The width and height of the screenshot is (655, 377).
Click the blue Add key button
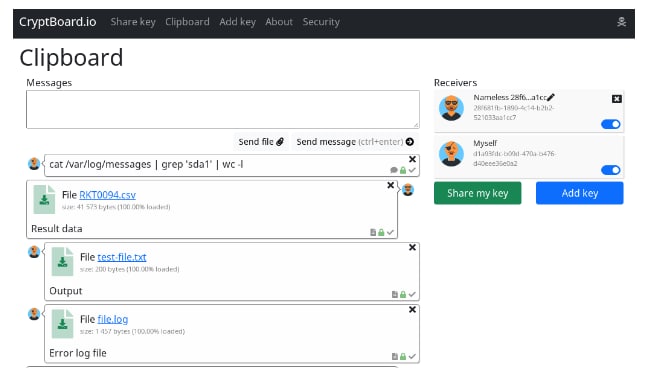point(579,193)
